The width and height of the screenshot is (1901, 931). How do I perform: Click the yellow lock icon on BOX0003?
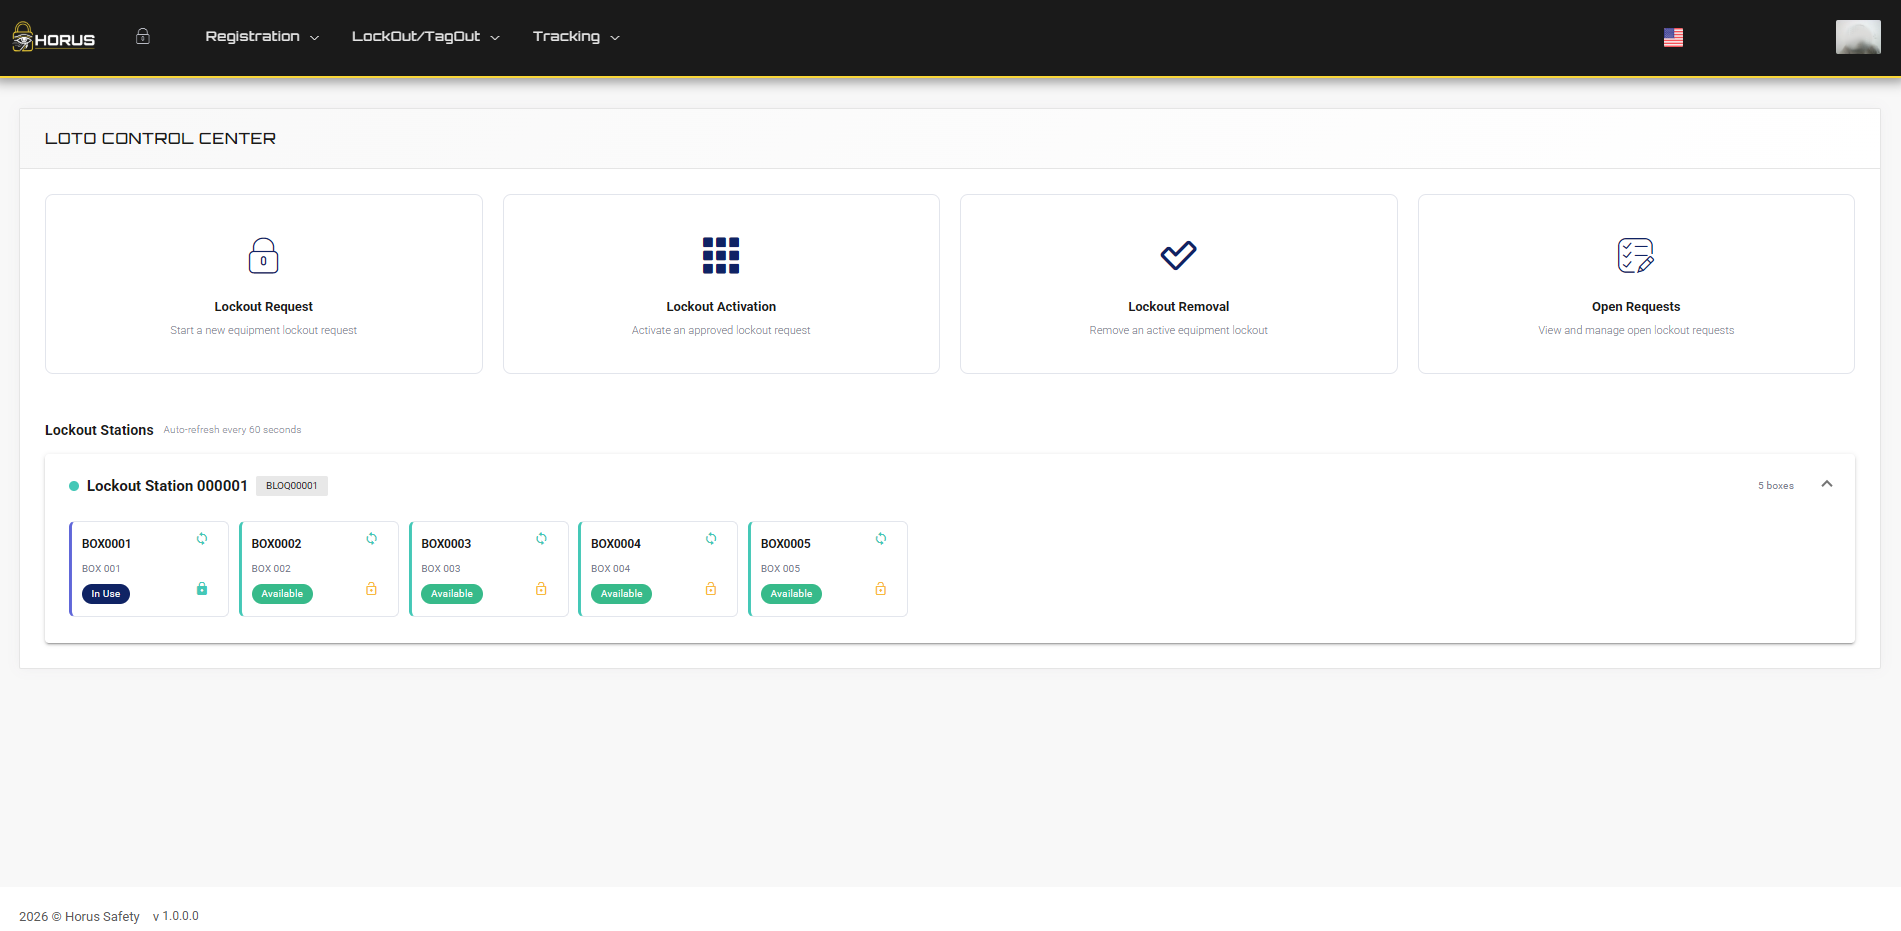coord(541,589)
